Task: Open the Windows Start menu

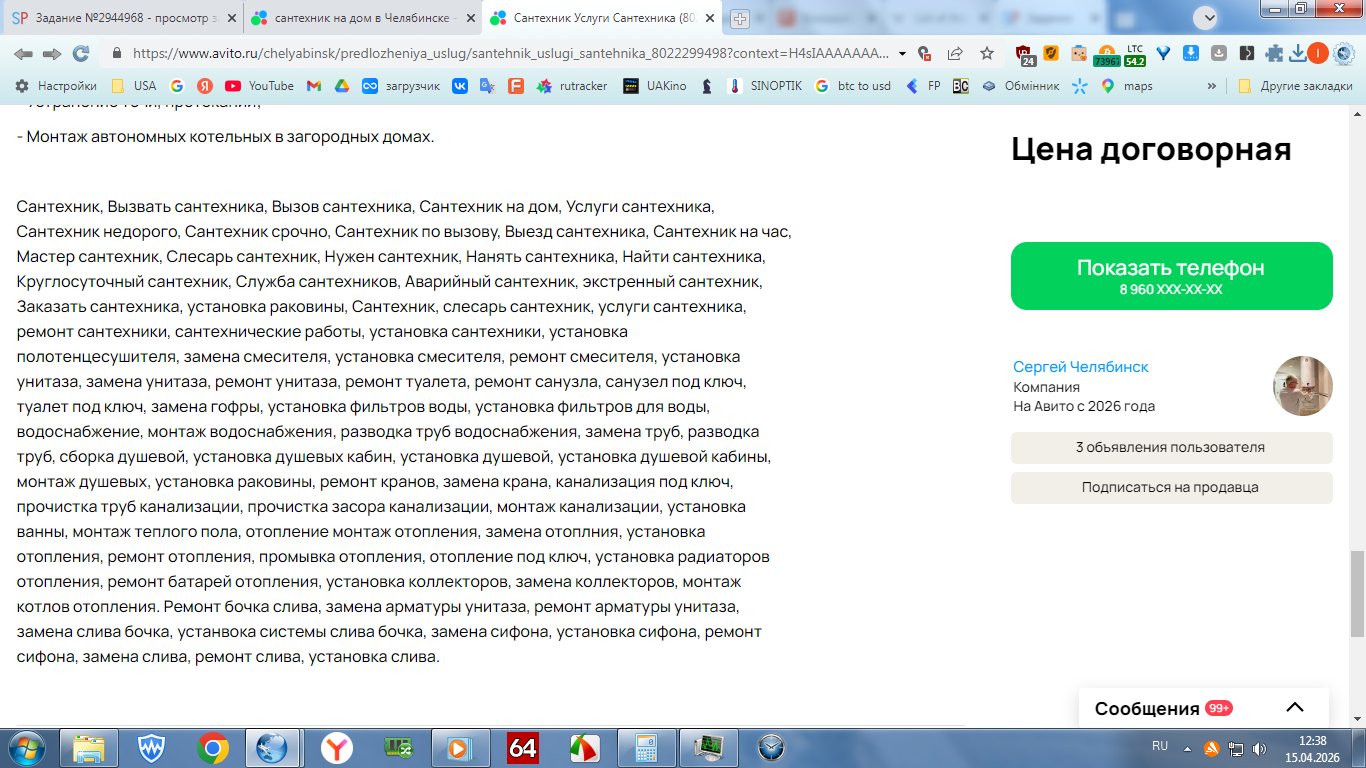Action: pyautogui.click(x=26, y=747)
